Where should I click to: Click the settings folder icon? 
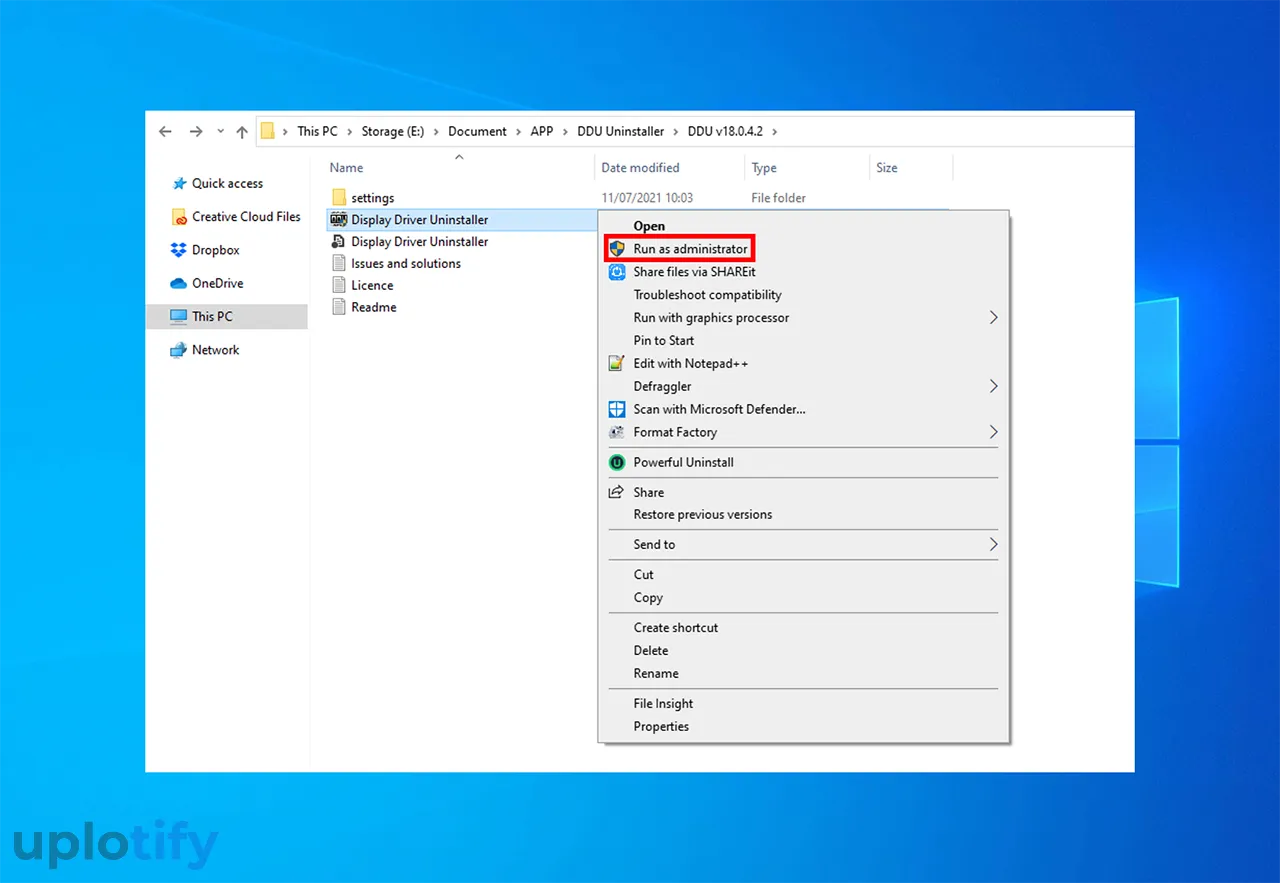[338, 197]
